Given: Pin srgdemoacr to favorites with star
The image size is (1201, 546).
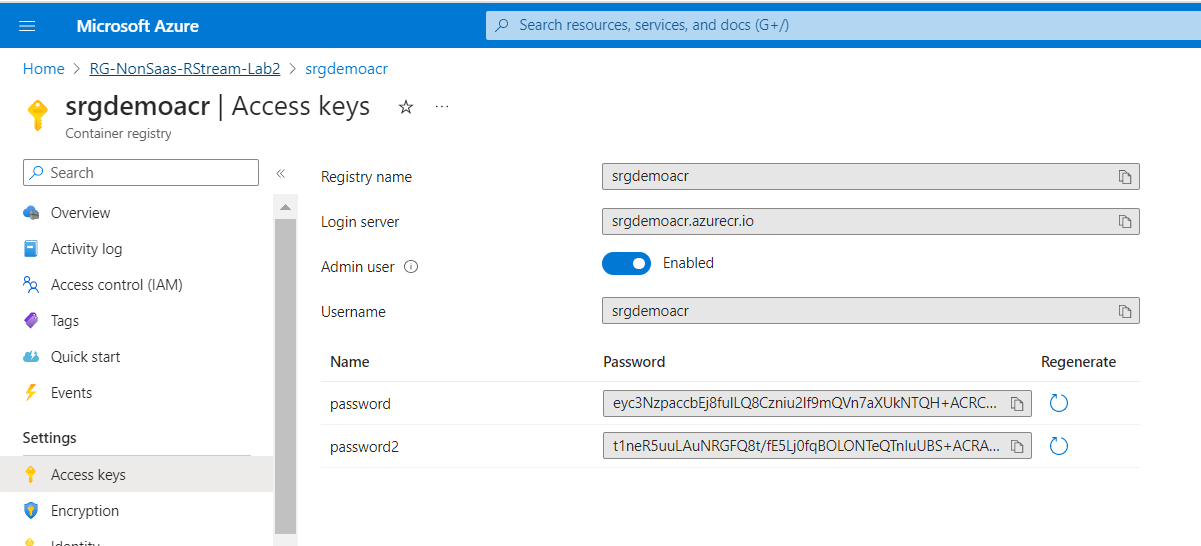Looking at the screenshot, I should (x=406, y=107).
